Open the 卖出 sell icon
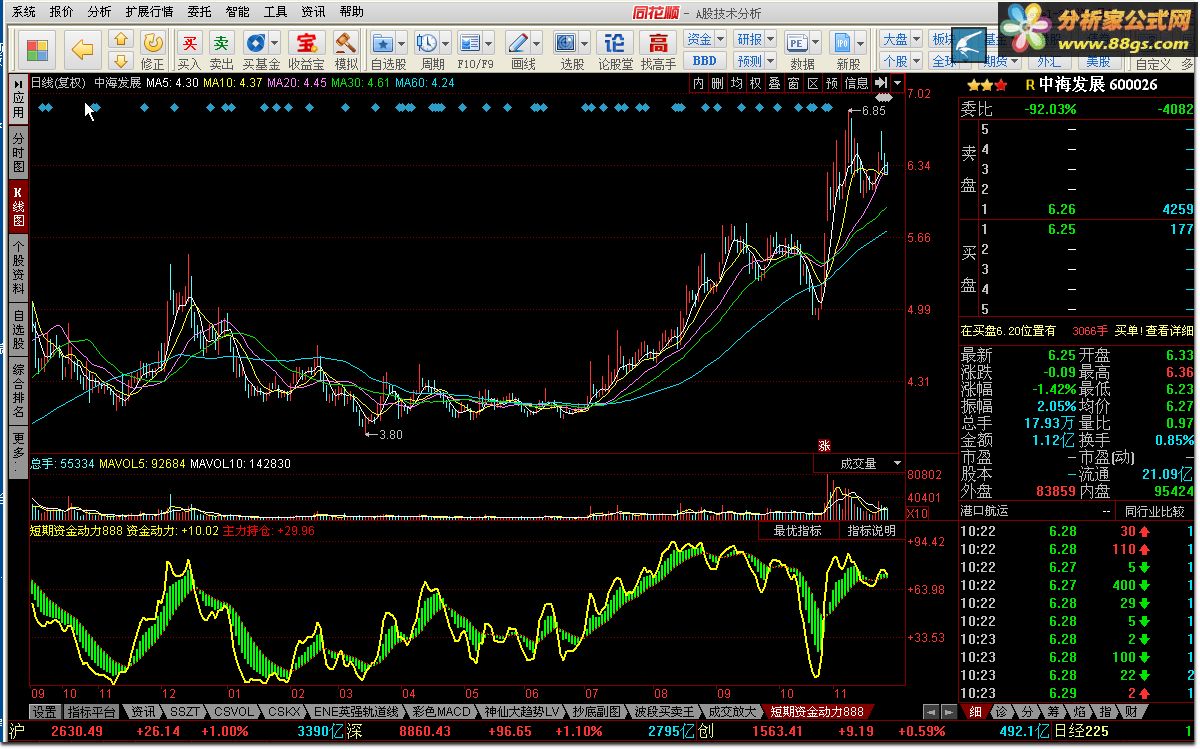 coord(221,43)
